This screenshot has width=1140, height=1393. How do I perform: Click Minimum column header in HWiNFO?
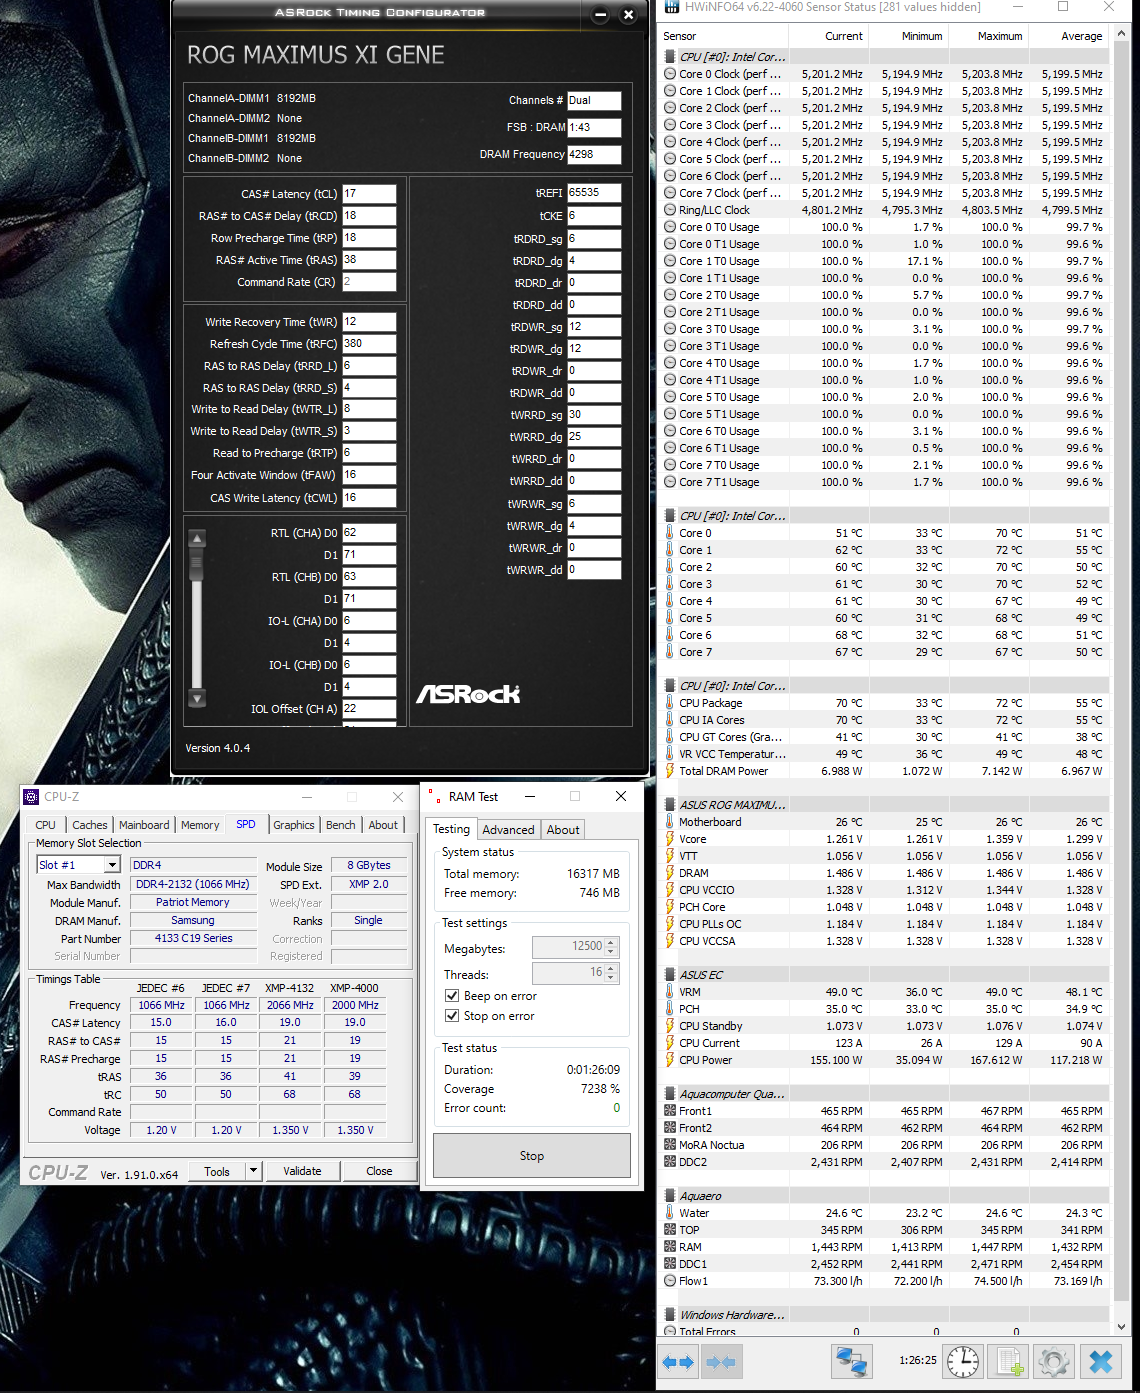pyautogui.click(x=909, y=36)
